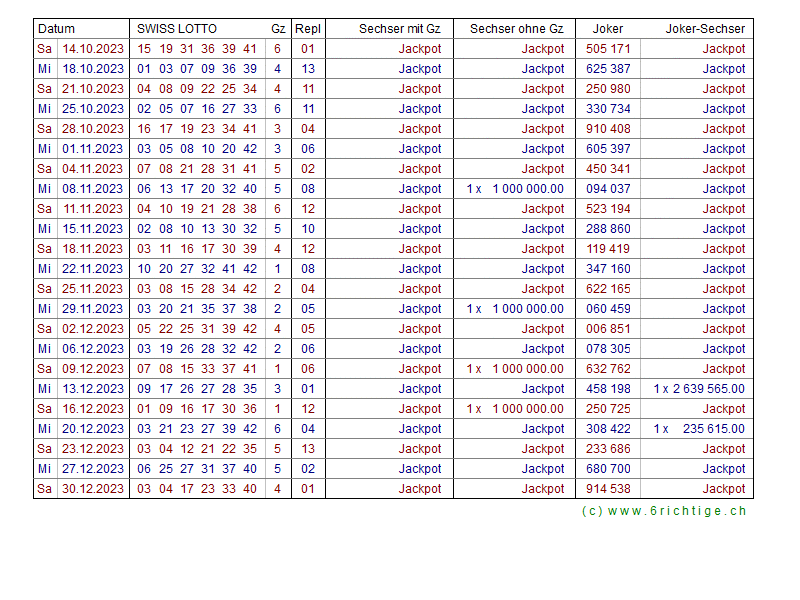Click Joker number 505 171

pos(608,49)
